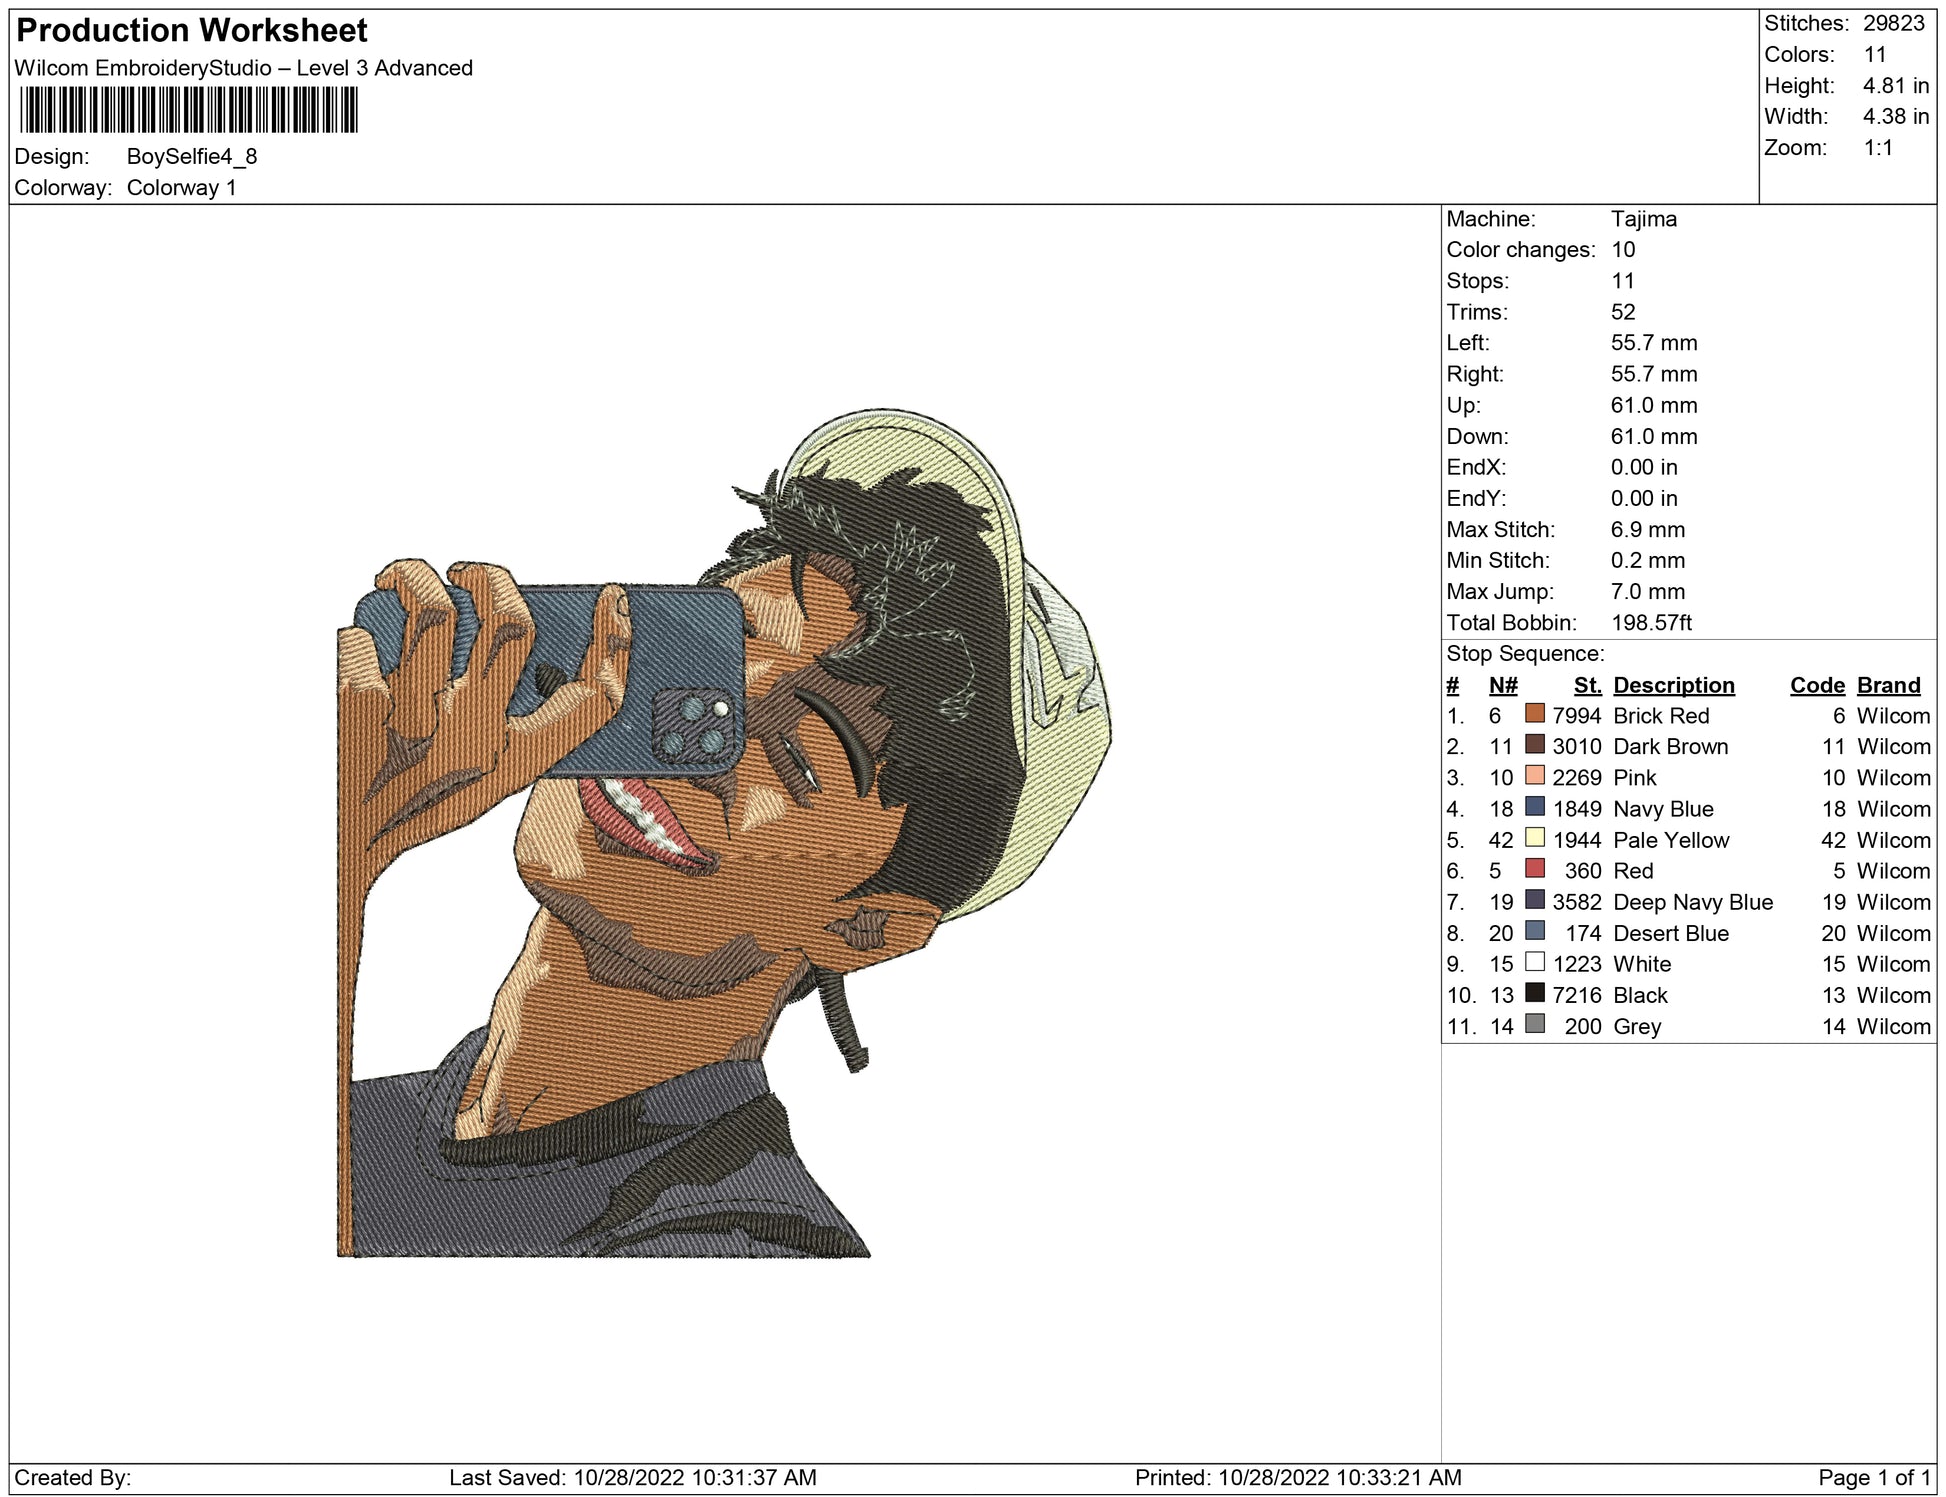Viewport: 1946px width, 1497px height.
Task: Click the Description column header
Action: (1673, 685)
